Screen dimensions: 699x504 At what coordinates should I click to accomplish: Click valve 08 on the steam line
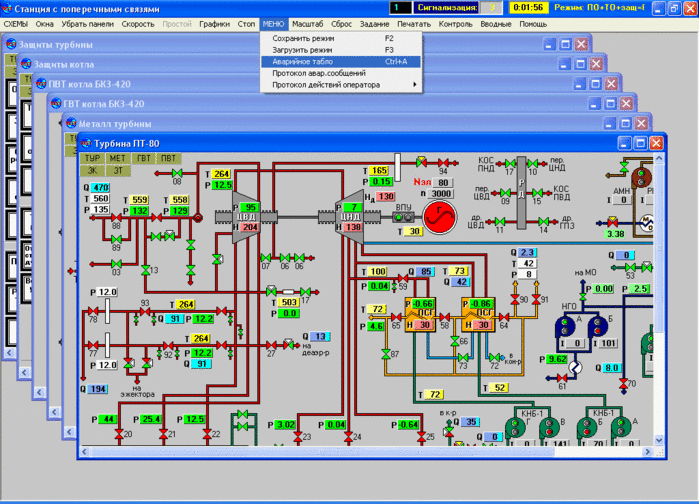(177, 174)
